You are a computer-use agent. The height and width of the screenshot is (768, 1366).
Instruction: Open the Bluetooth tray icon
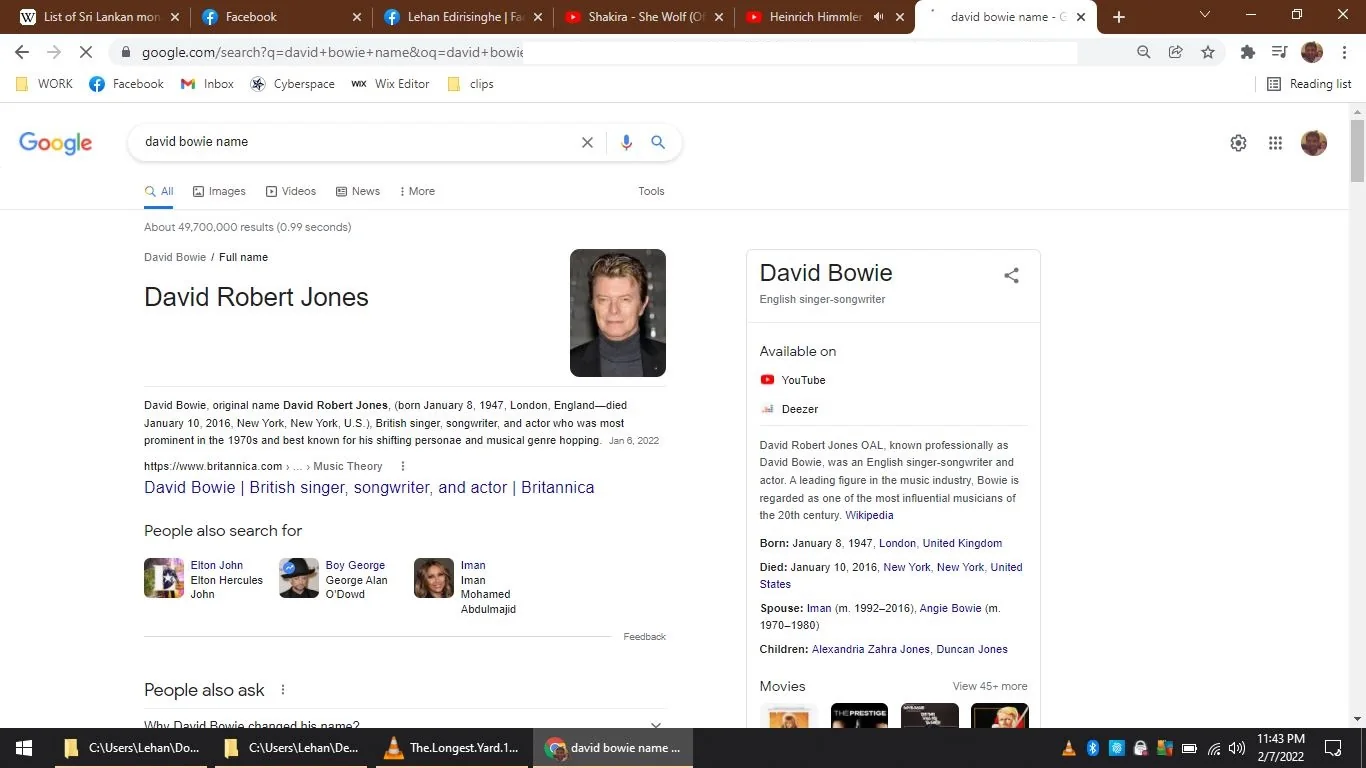click(1093, 748)
